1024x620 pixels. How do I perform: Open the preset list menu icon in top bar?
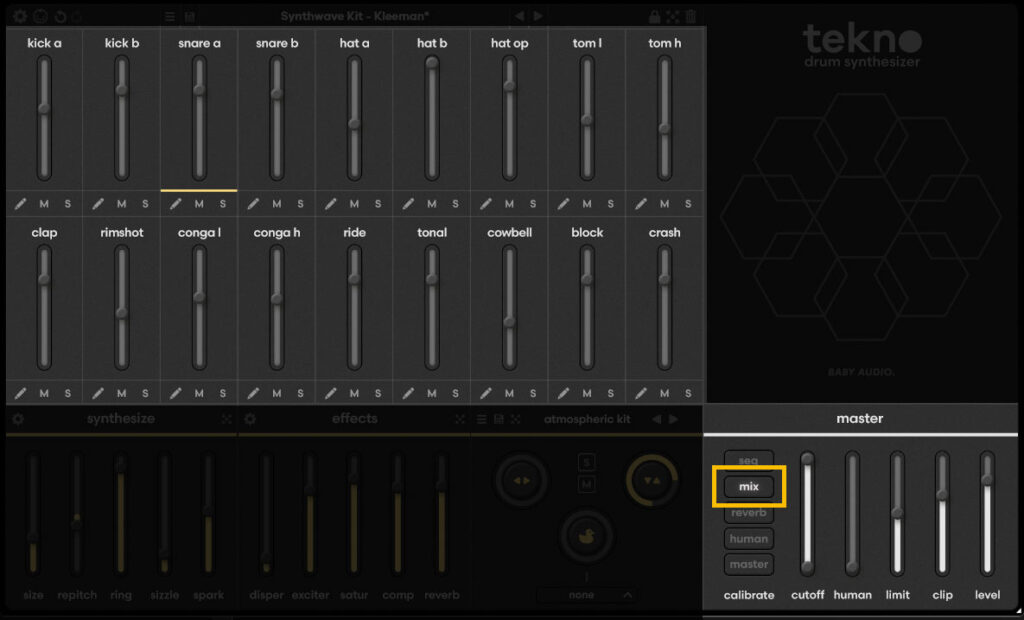tap(169, 16)
